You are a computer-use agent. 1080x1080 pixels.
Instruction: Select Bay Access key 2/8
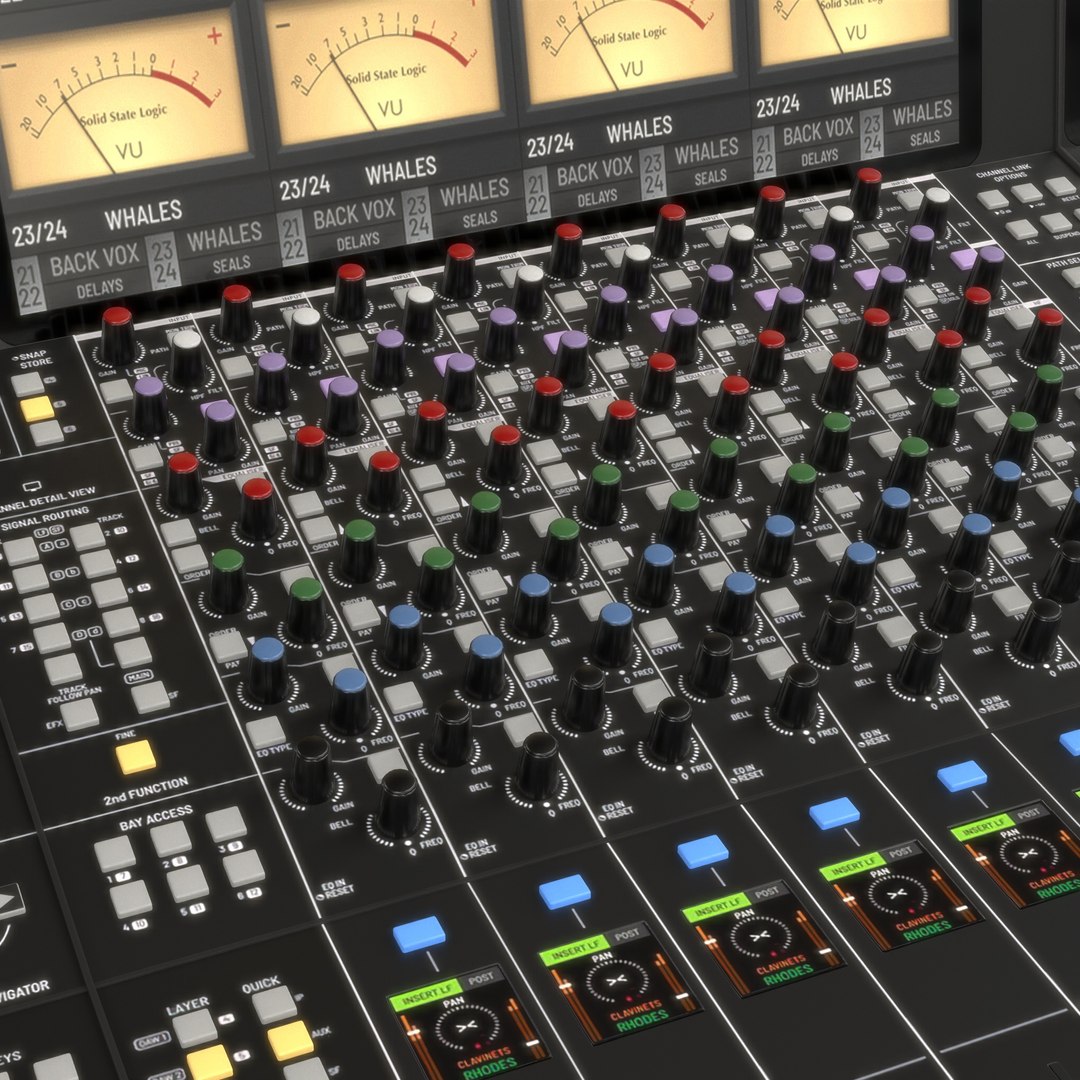coord(171,838)
